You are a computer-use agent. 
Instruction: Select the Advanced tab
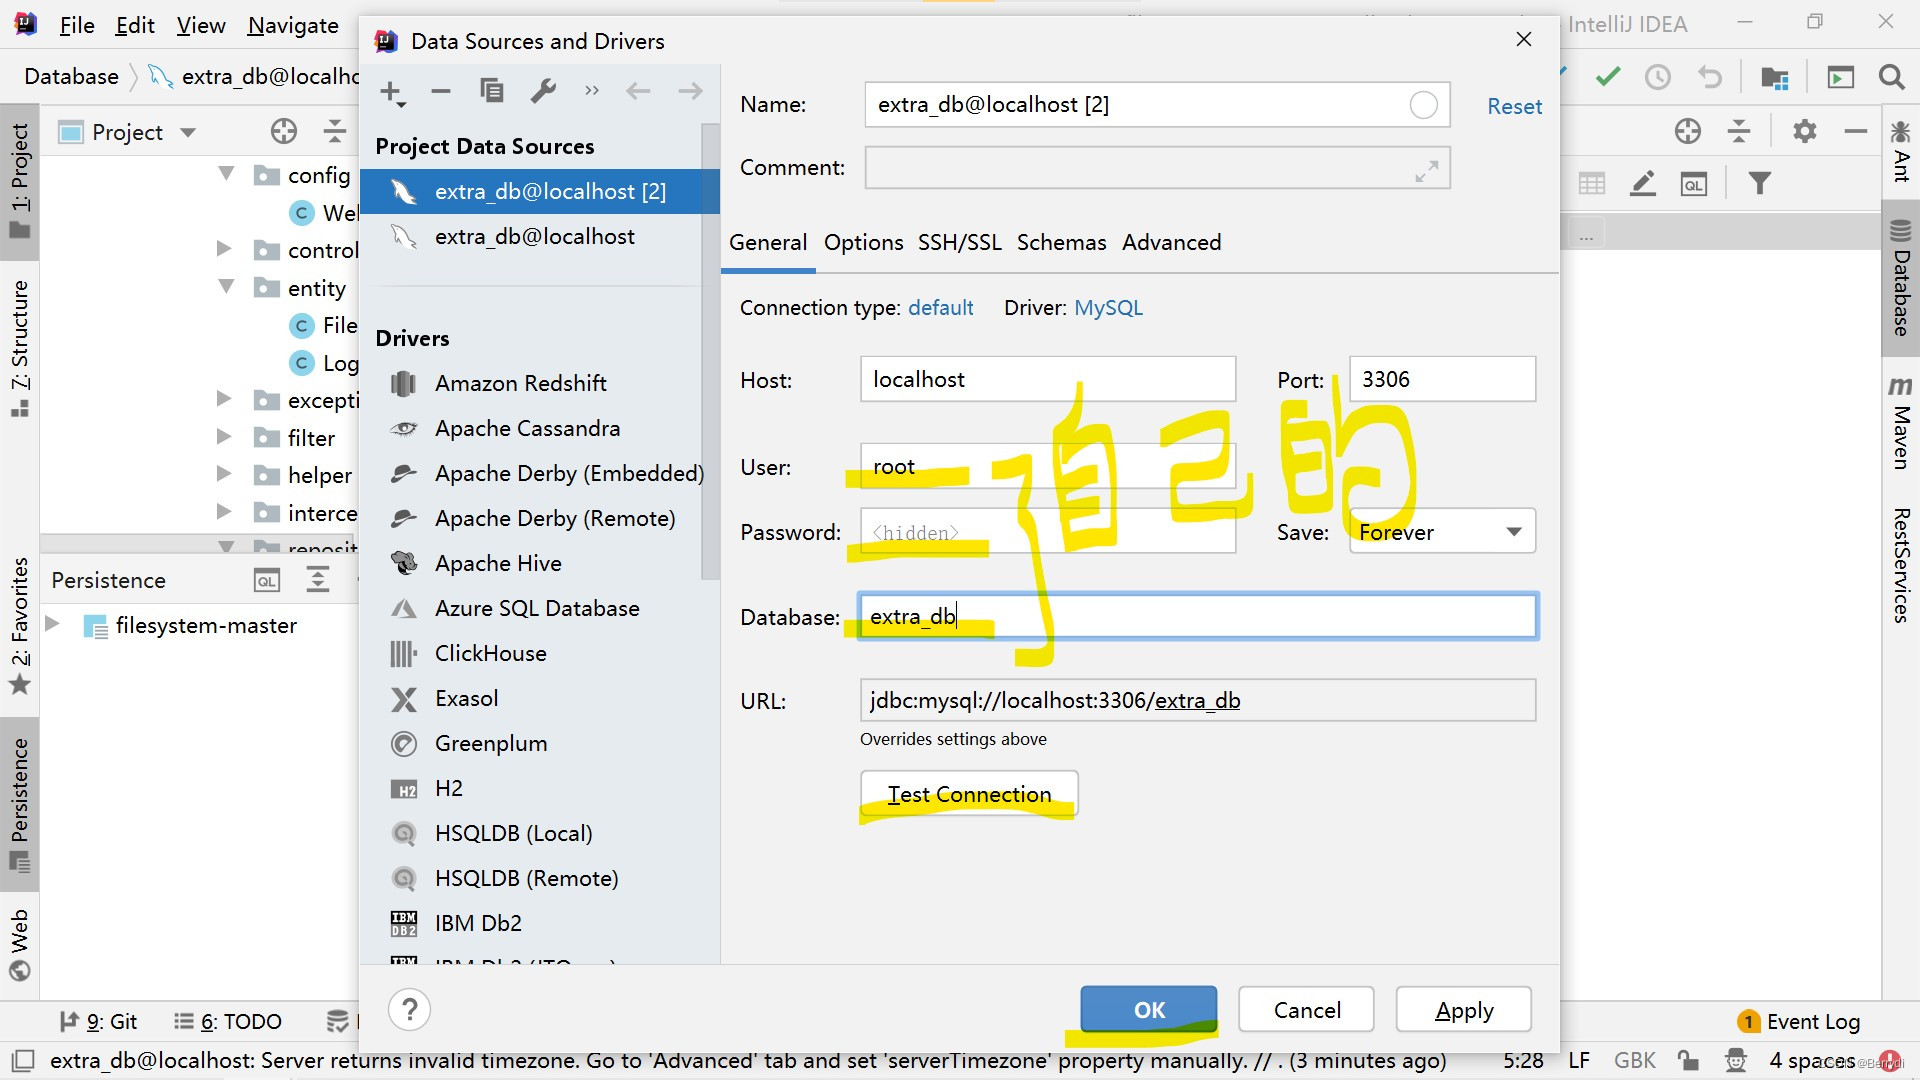tap(1171, 243)
